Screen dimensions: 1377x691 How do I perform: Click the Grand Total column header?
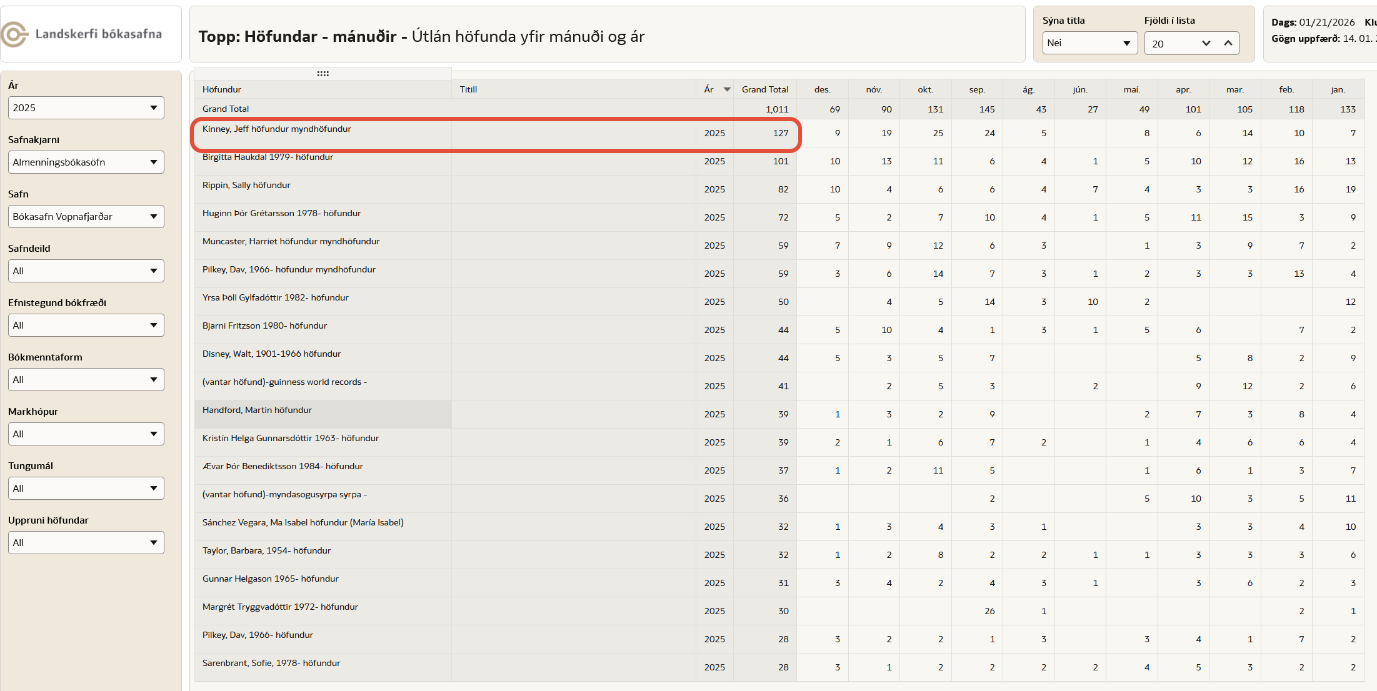tap(765, 89)
